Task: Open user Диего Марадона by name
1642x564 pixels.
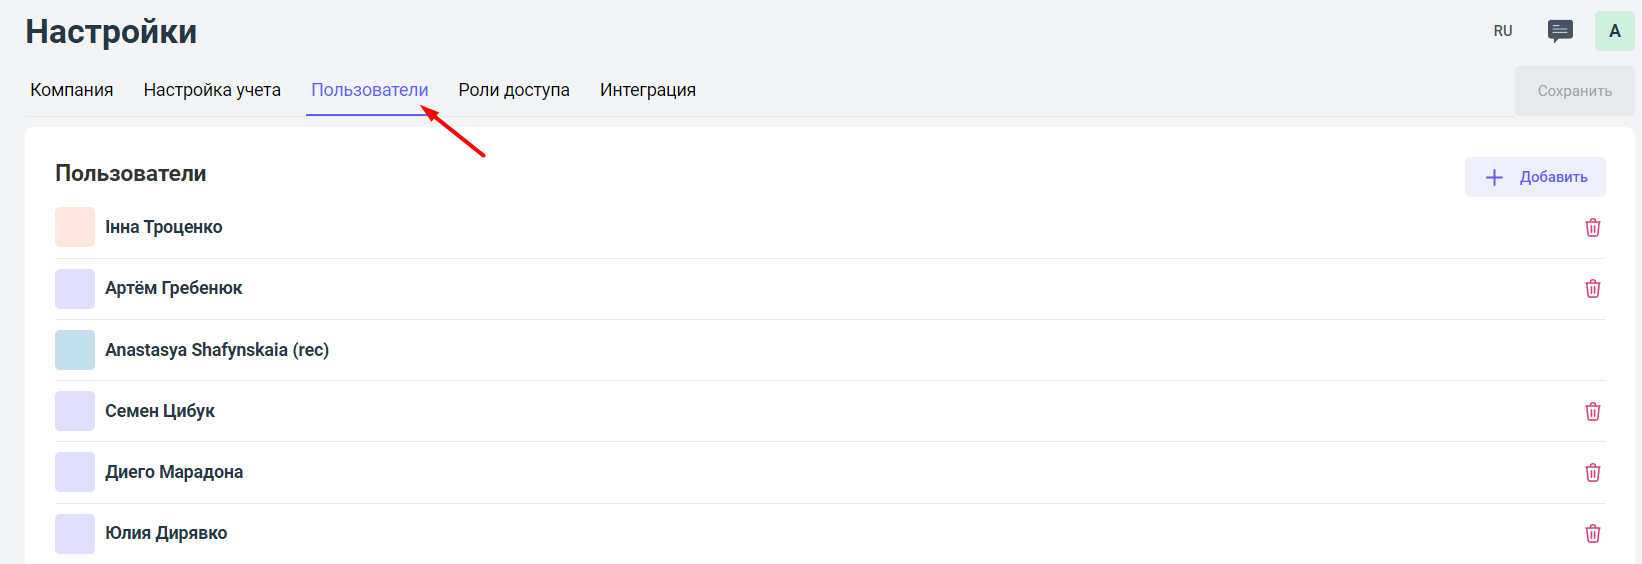Action: click(x=174, y=472)
